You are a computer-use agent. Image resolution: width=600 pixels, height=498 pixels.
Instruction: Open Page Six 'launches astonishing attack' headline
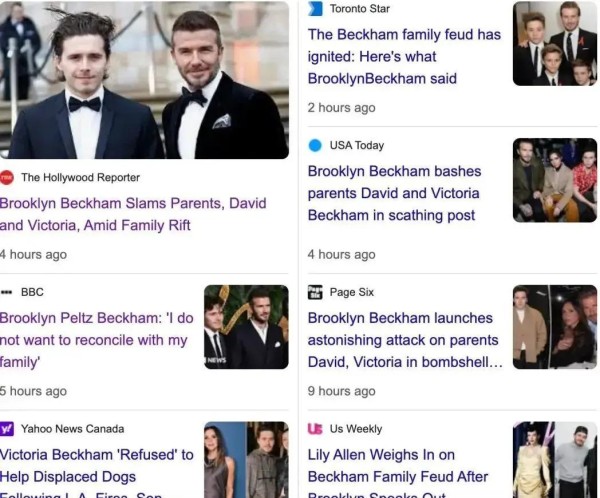coord(405,340)
